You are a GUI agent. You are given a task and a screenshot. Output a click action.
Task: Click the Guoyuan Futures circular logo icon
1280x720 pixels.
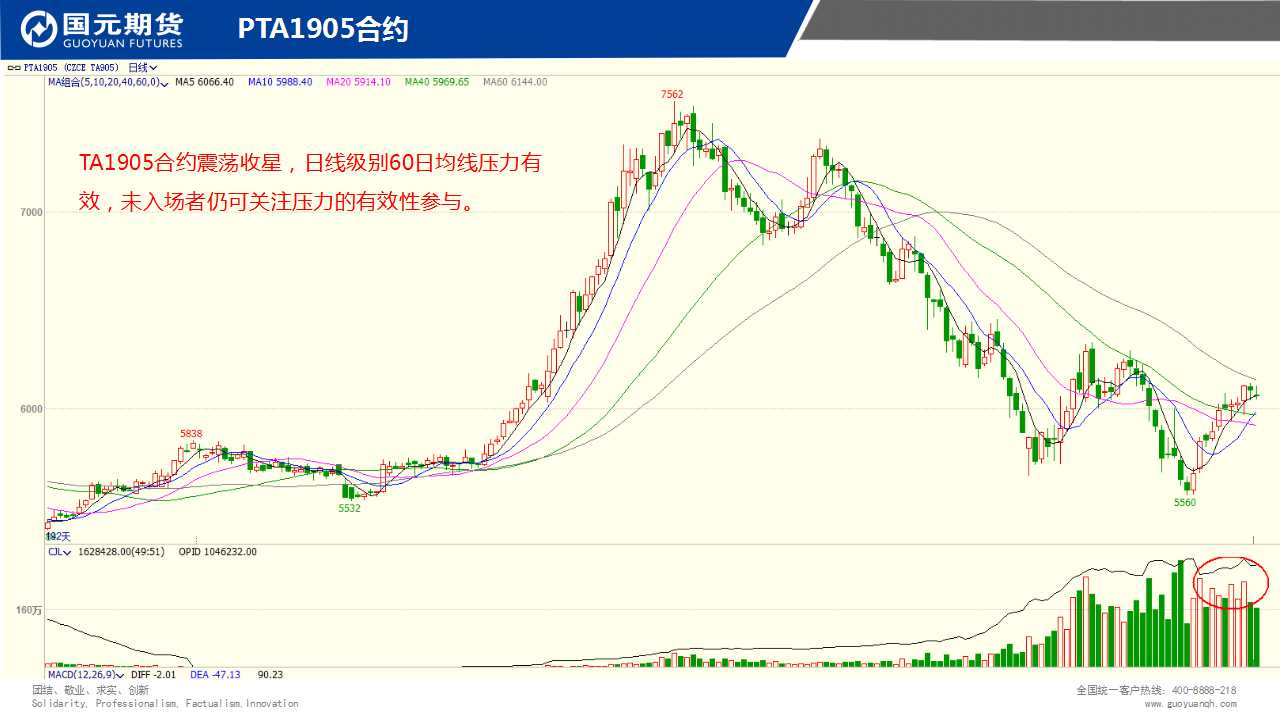[40, 29]
